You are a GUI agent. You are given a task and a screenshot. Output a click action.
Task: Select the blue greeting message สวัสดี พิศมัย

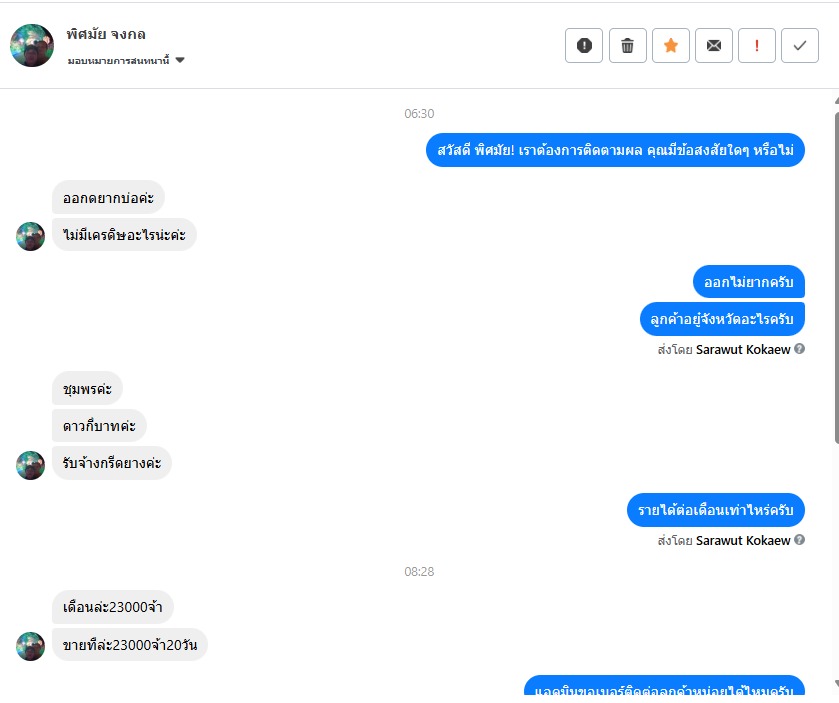coord(615,150)
